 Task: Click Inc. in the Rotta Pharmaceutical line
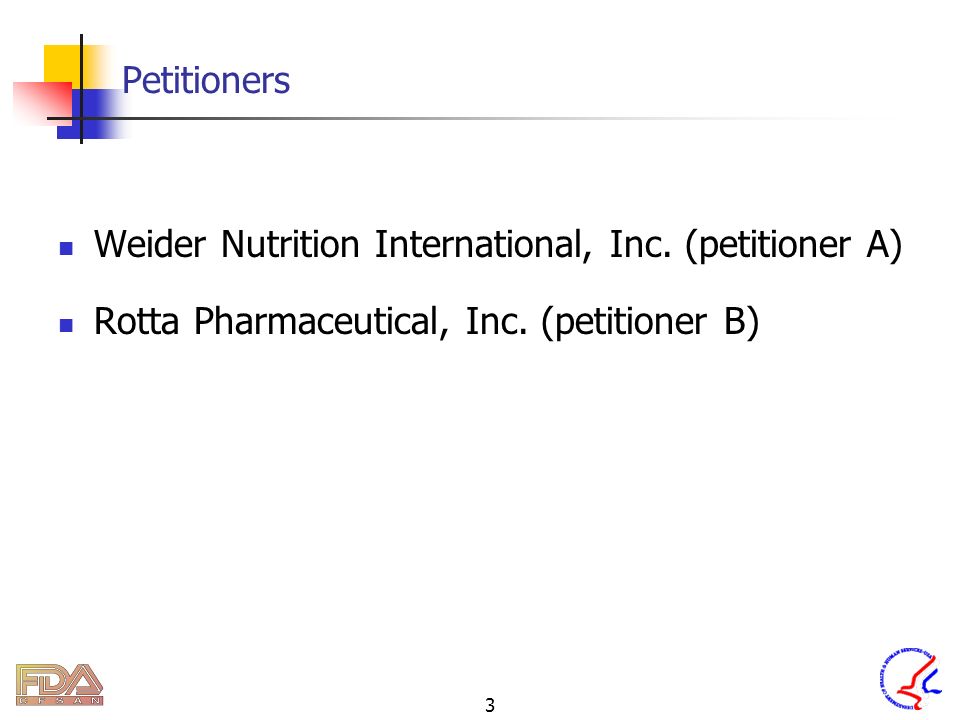[x=496, y=321]
